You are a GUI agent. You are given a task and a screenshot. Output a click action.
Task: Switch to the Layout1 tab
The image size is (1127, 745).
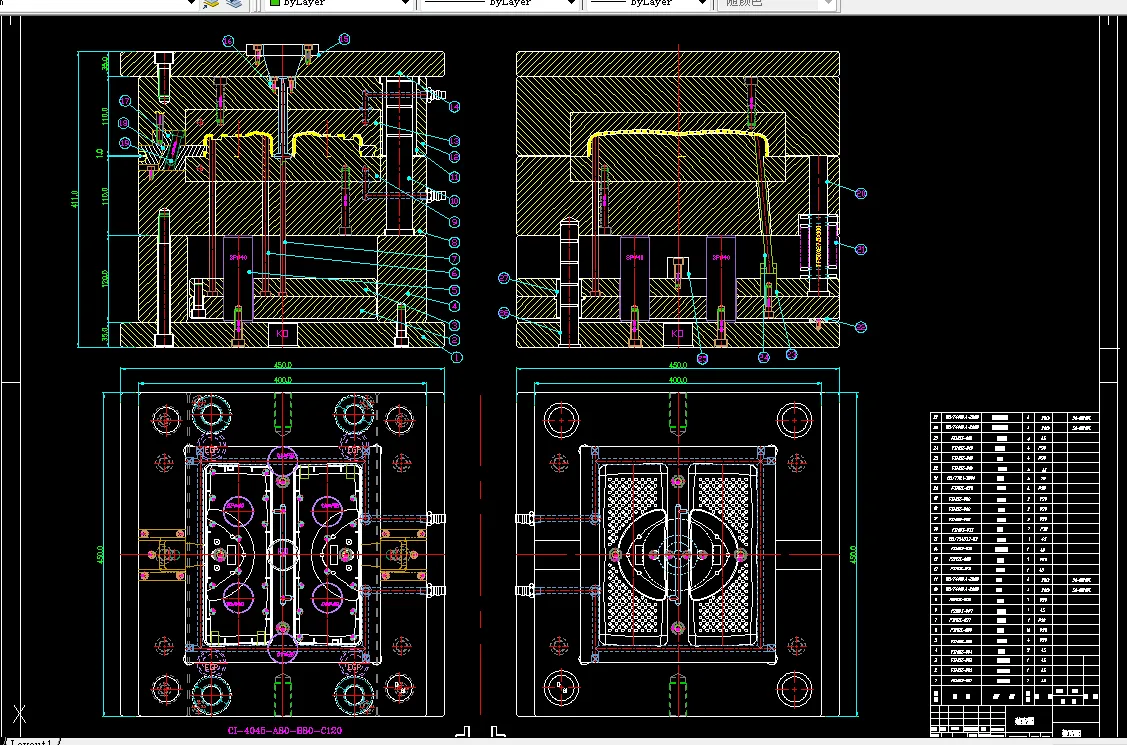click(x=30, y=741)
